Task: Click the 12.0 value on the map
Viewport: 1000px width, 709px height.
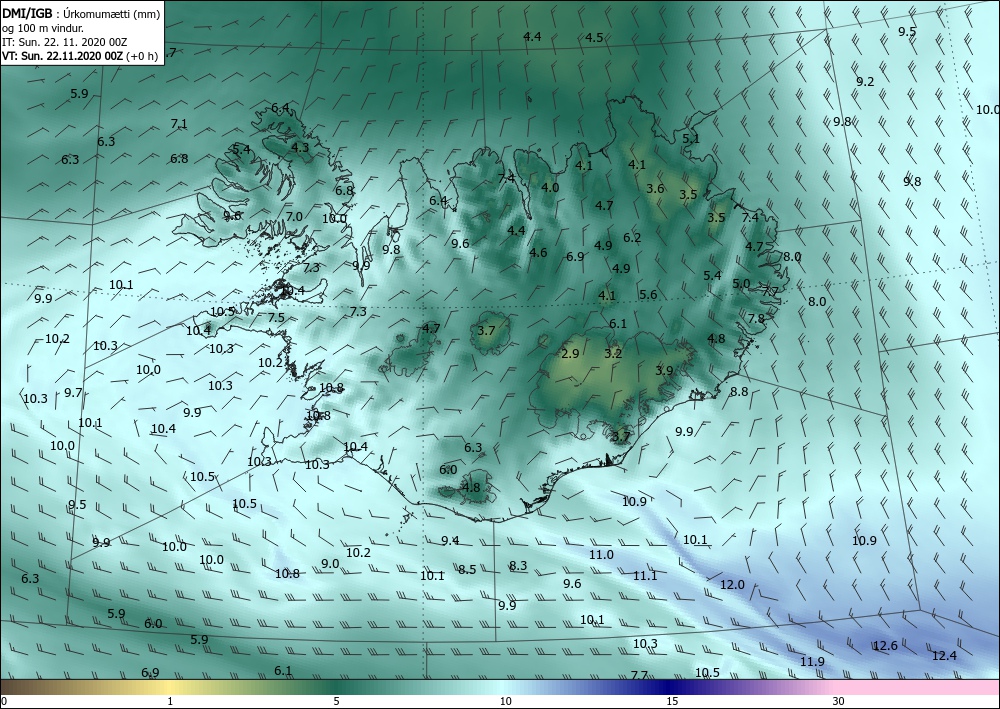Action: [732, 585]
